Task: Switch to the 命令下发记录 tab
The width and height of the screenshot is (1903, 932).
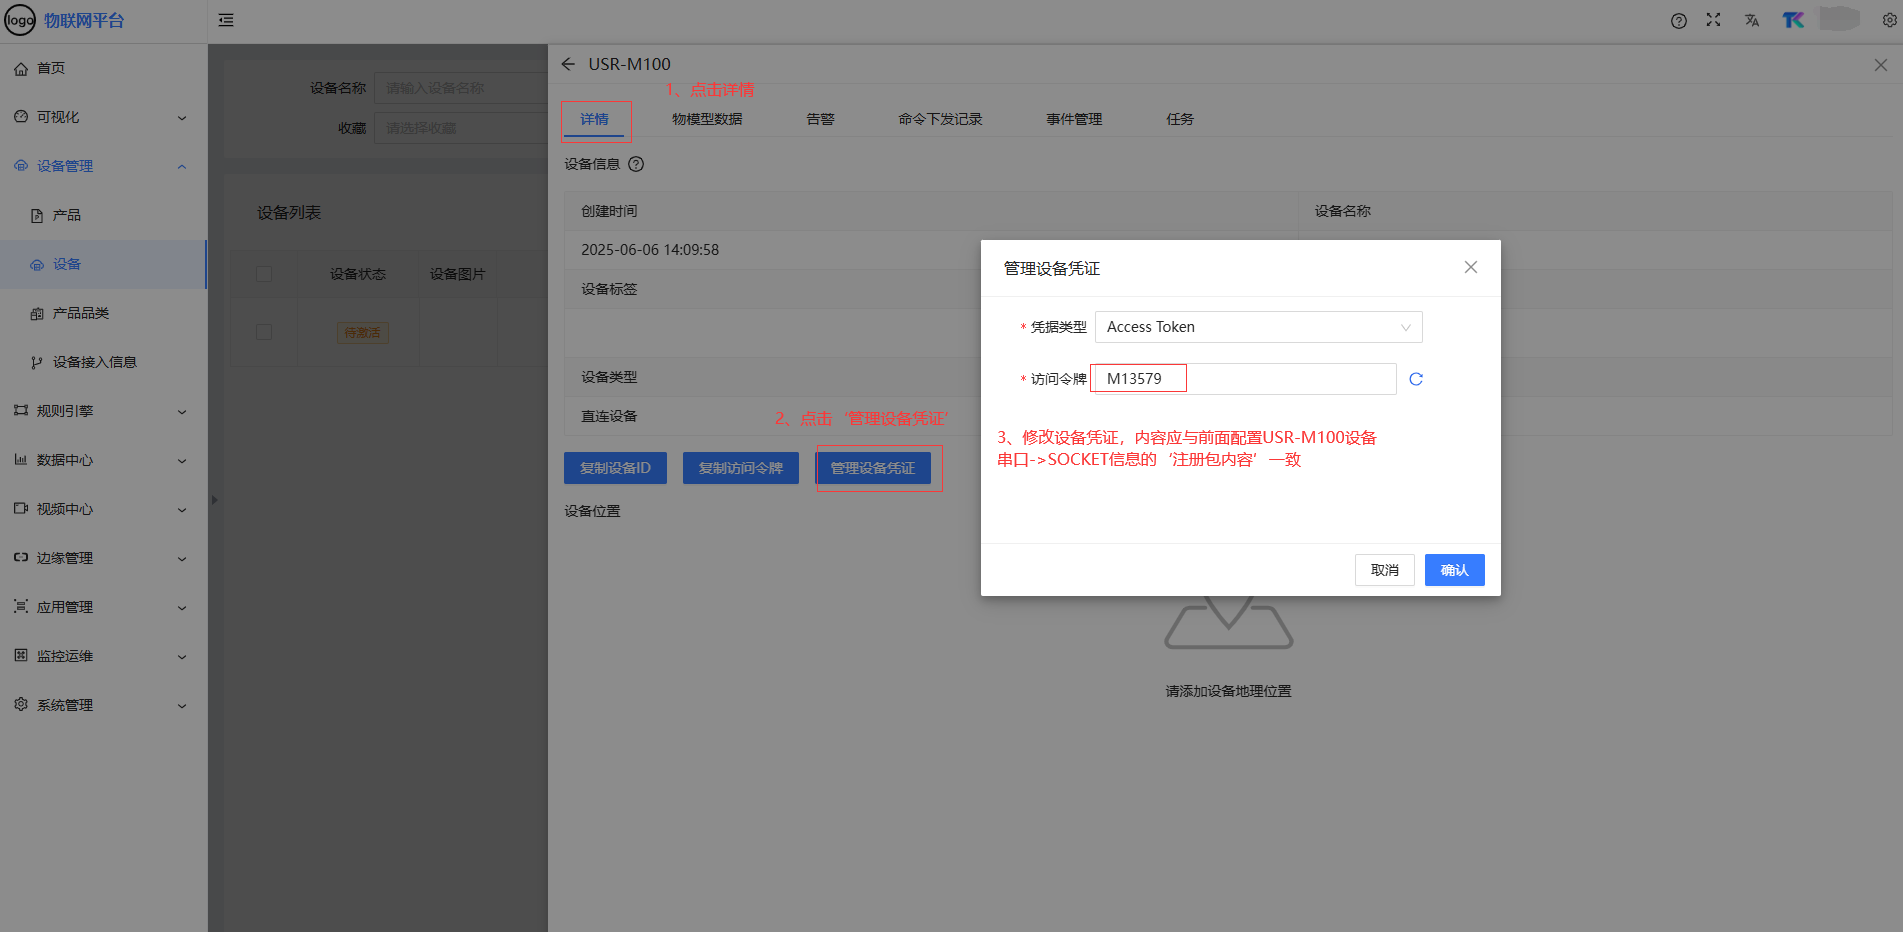Action: pyautogui.click(x=939, y=119)
